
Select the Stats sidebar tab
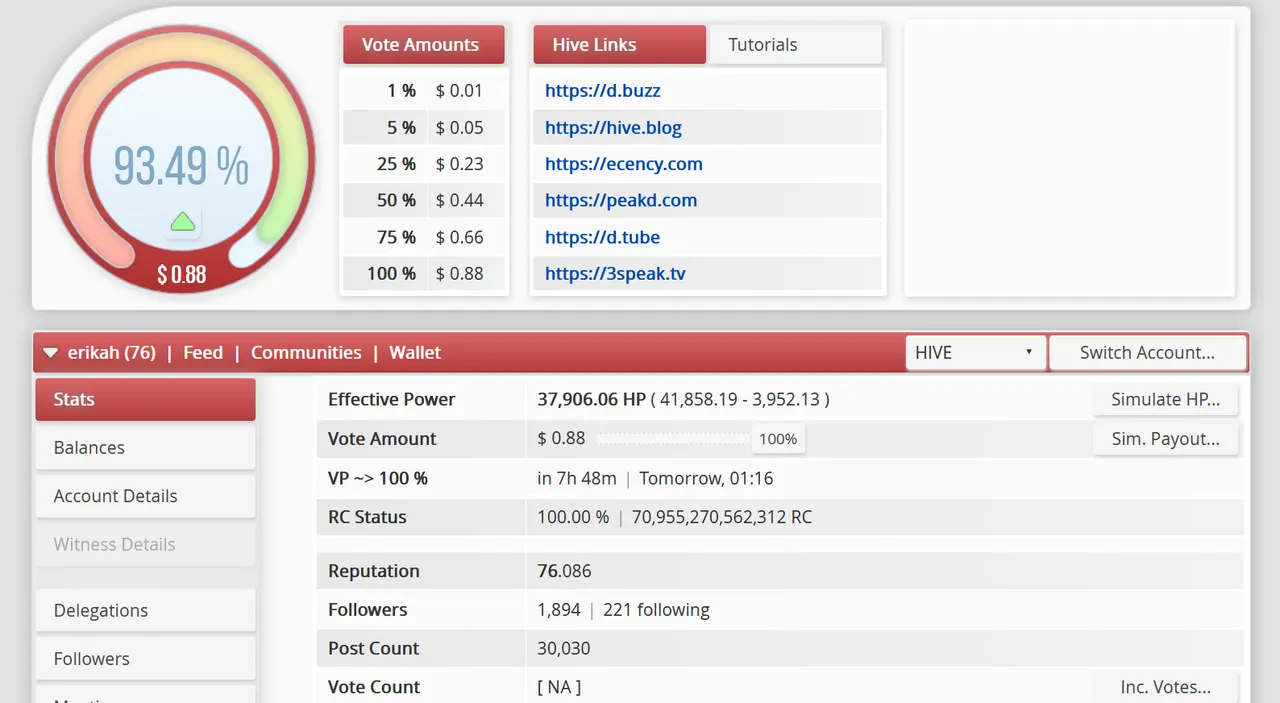click(145, 399)
